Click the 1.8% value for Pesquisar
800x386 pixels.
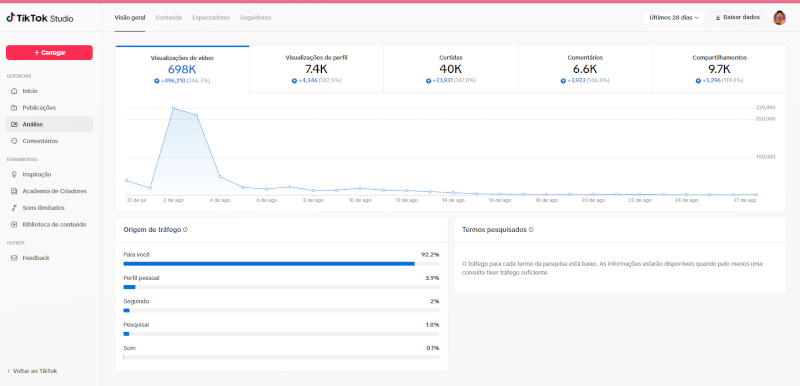(x=433, y=325)
